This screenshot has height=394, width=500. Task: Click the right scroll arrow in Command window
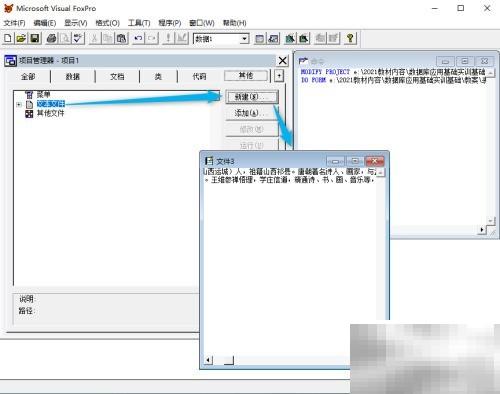[x=482, y=230]
